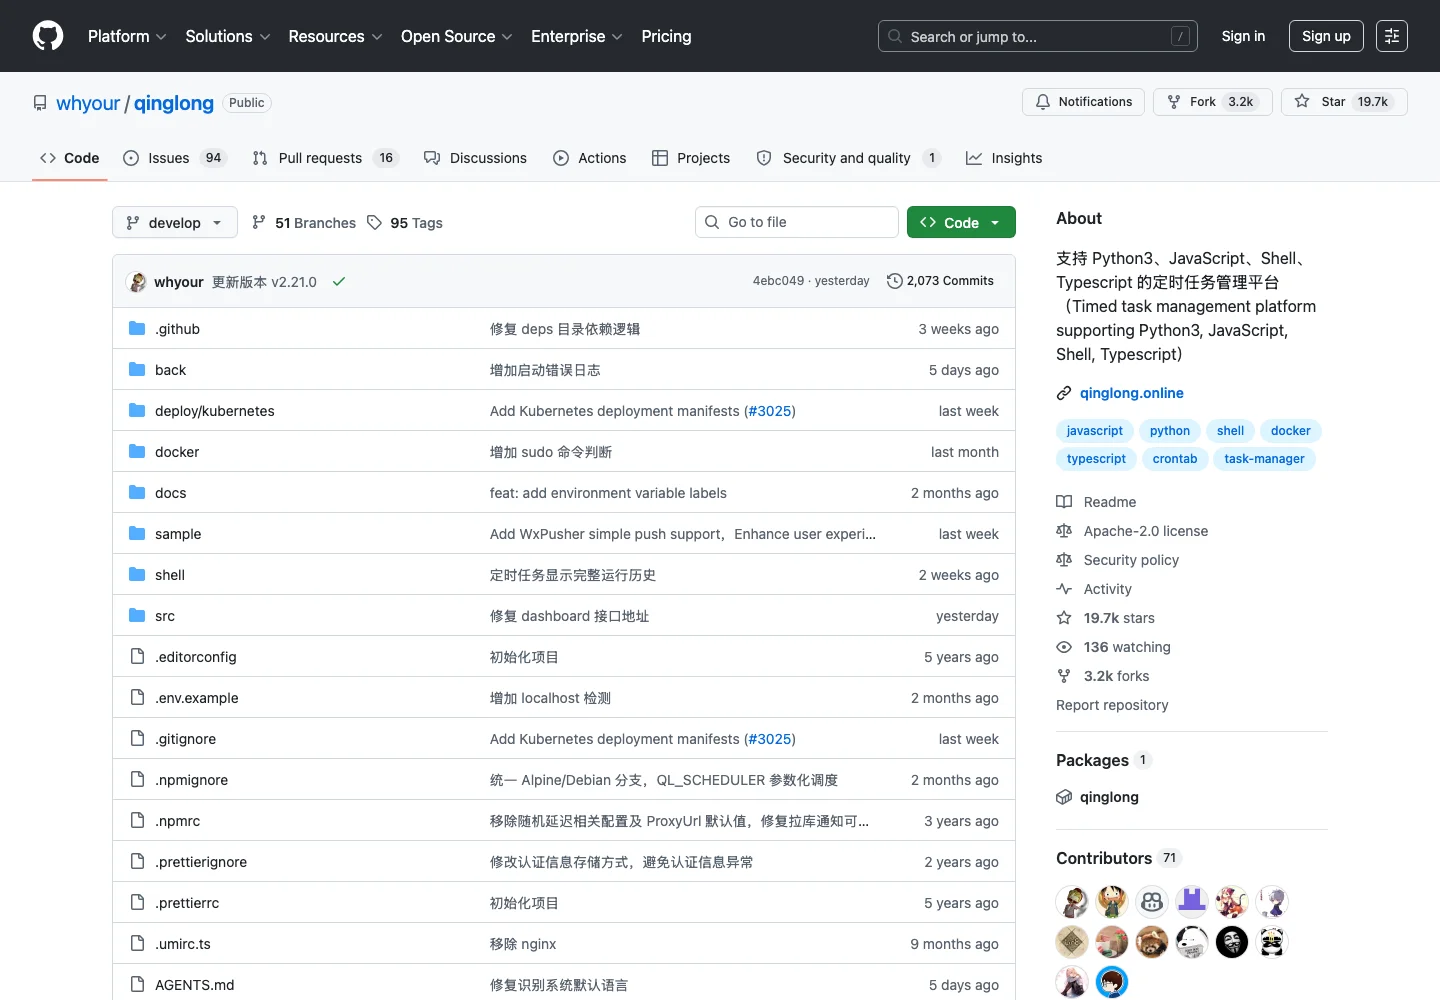
Task: Switch to the Issues tab
Action: point(175,158)
